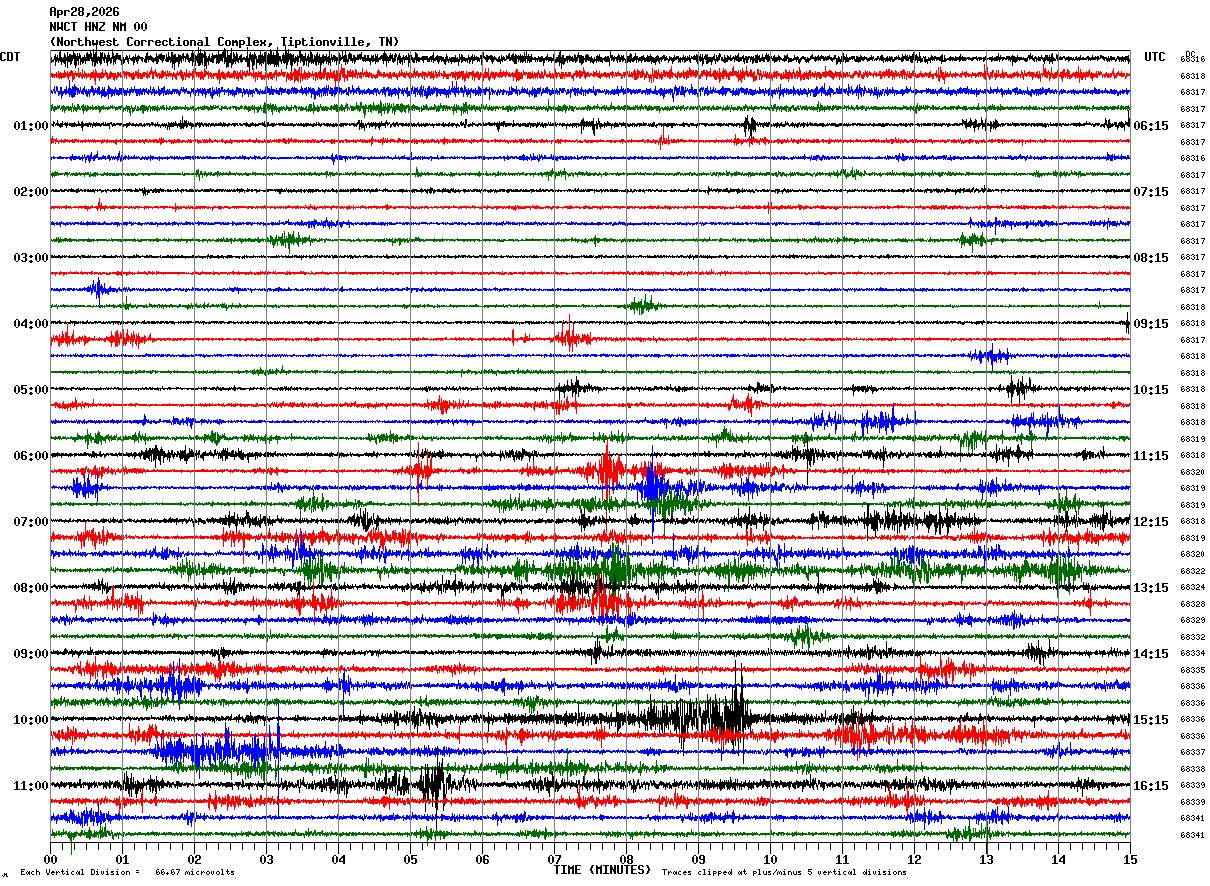Click the Northwest Correctional Complex station name

pos(224,42)
